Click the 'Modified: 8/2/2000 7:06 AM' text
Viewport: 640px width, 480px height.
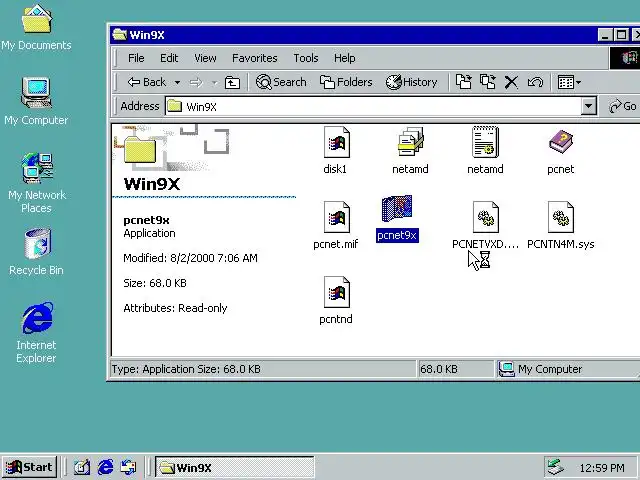190,258
